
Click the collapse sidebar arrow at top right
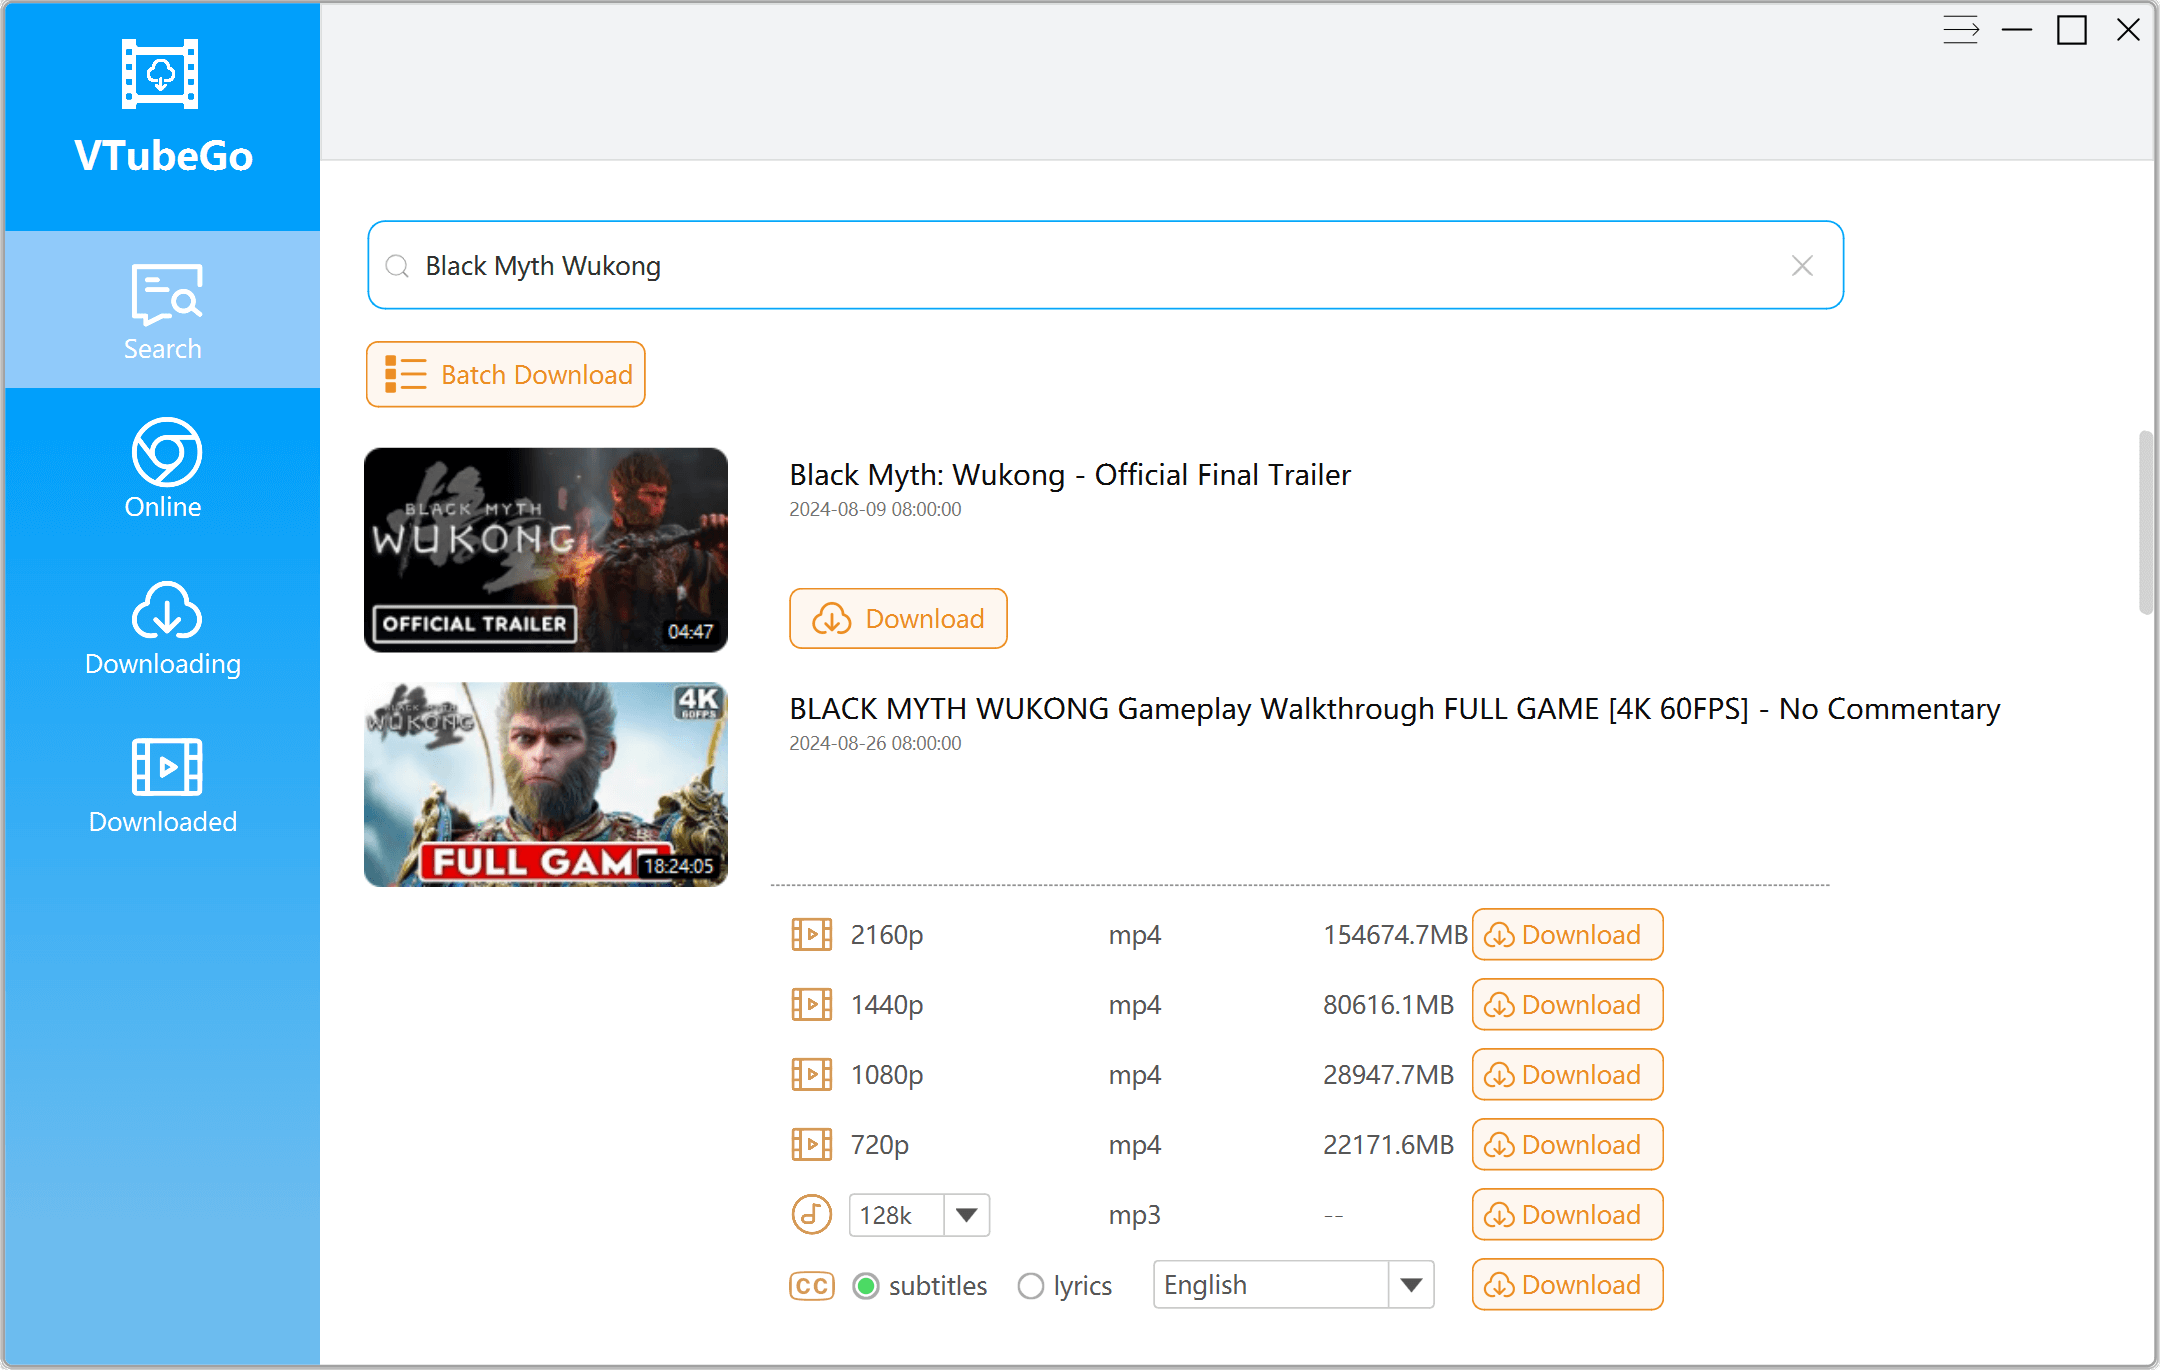tap(1962, 30)
